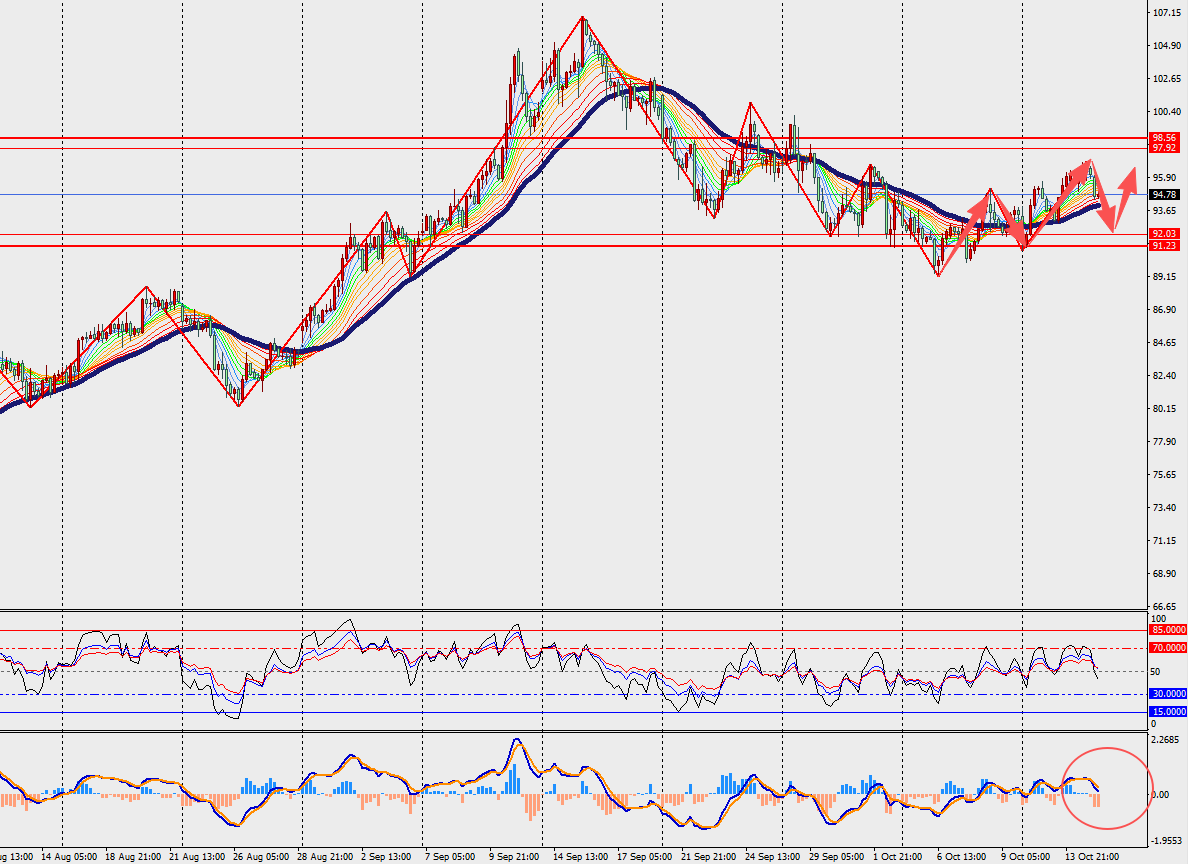Click the oscillator 70.0000 level label
Screen dimensions: 1189x864
1169,648
